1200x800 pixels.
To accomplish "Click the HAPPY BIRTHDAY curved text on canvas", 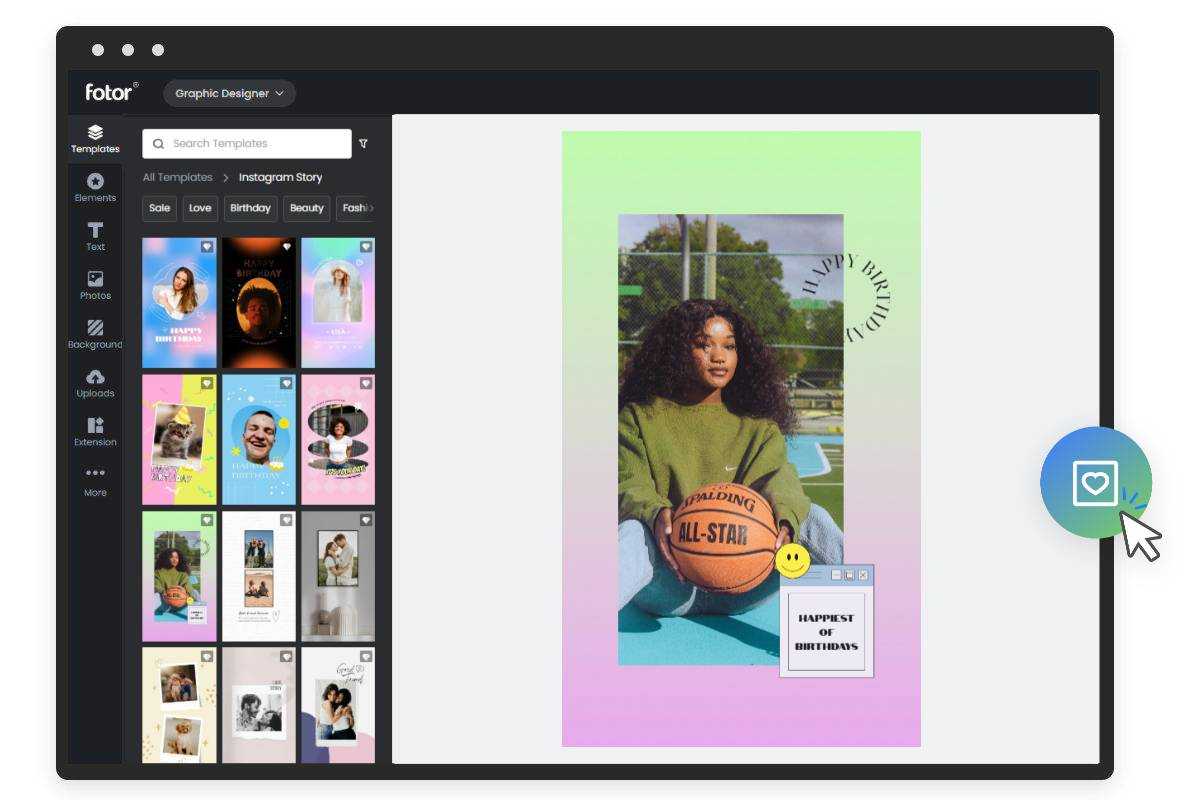I will [x=847, y=297].
